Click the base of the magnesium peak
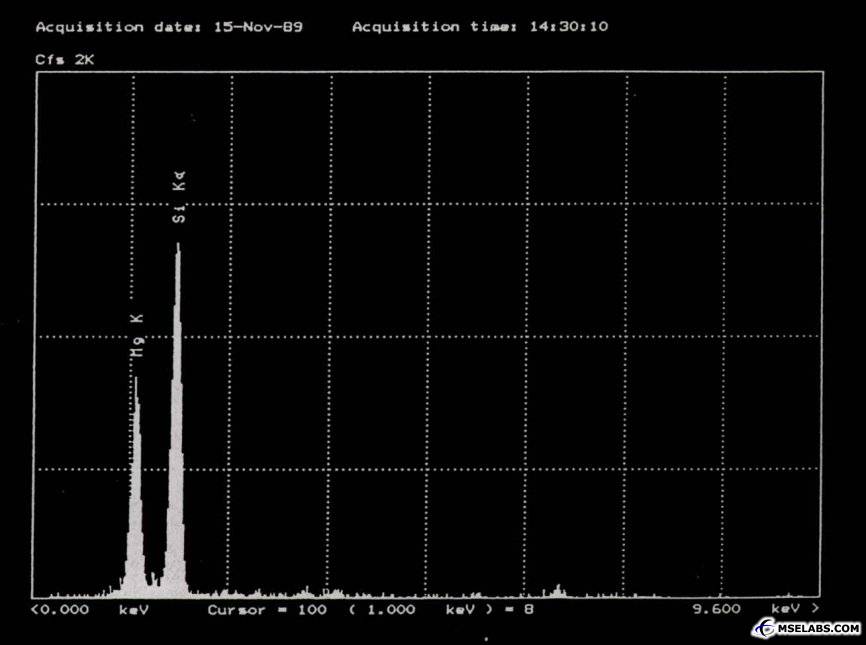 [x=135, y=590]
